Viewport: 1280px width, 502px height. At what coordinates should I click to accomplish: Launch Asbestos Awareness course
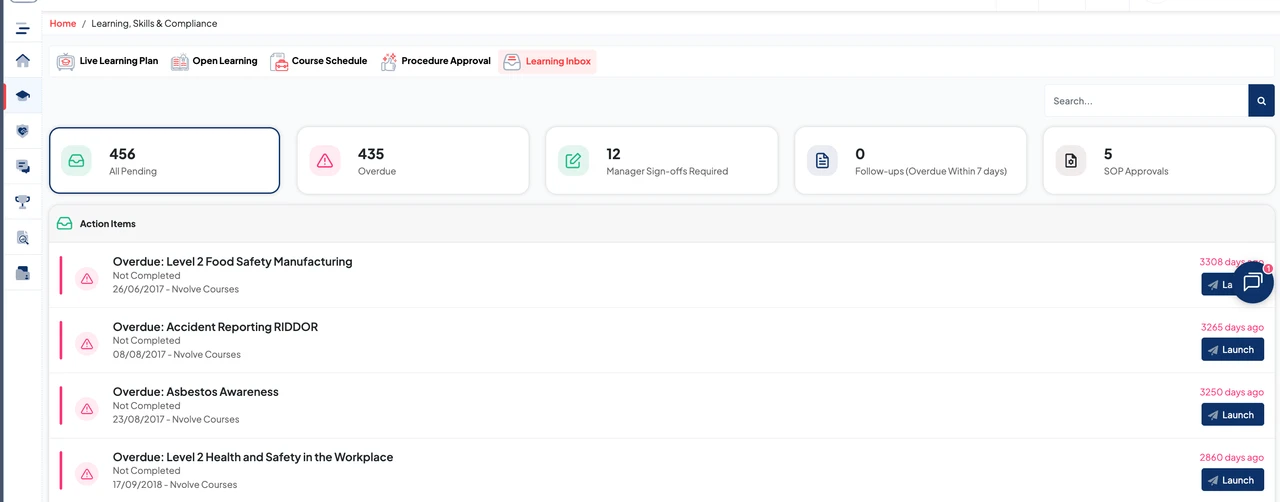point(1232,415)
